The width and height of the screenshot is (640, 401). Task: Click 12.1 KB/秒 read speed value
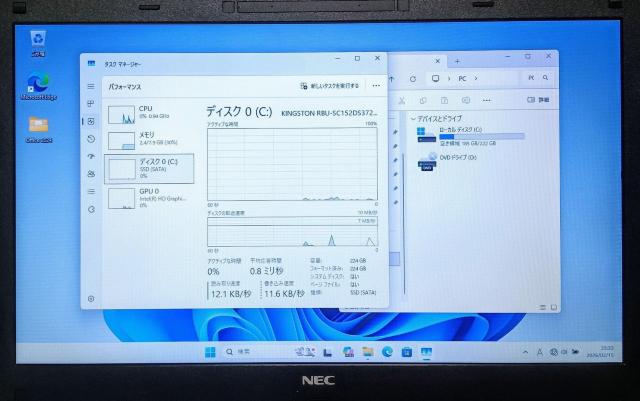pos(231,294)
